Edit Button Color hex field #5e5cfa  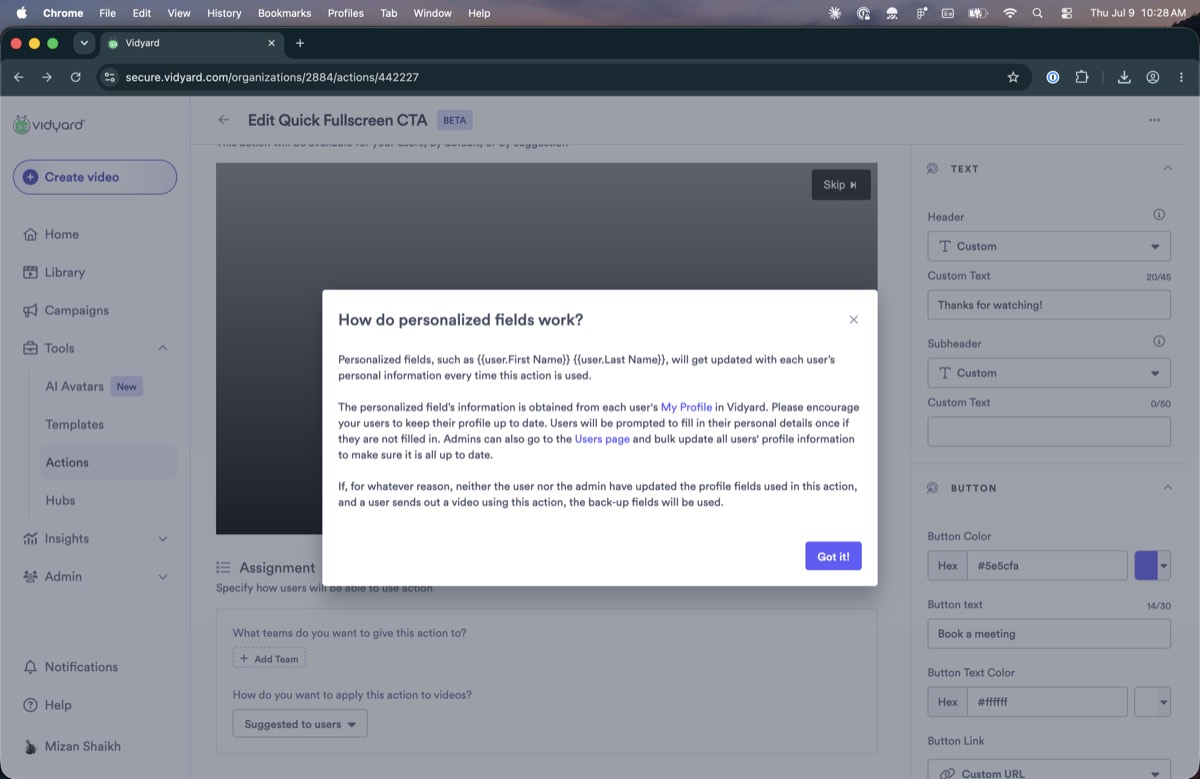pyautogui.click(x=1047, y=565)
